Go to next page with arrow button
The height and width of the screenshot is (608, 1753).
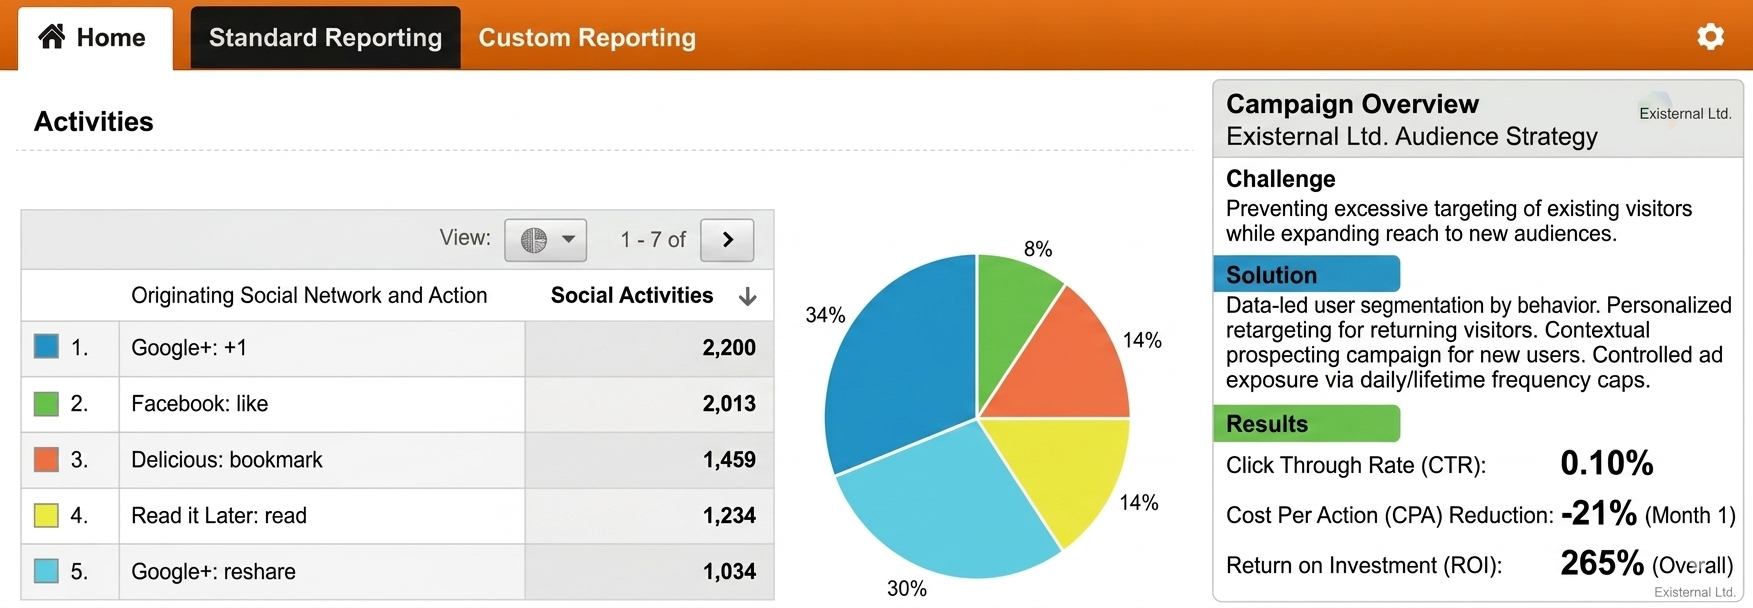click(x=727, y=240)
